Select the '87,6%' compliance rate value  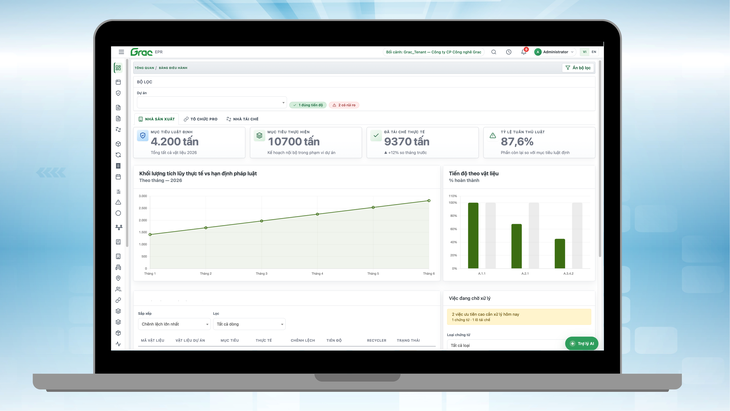[517, 141]
